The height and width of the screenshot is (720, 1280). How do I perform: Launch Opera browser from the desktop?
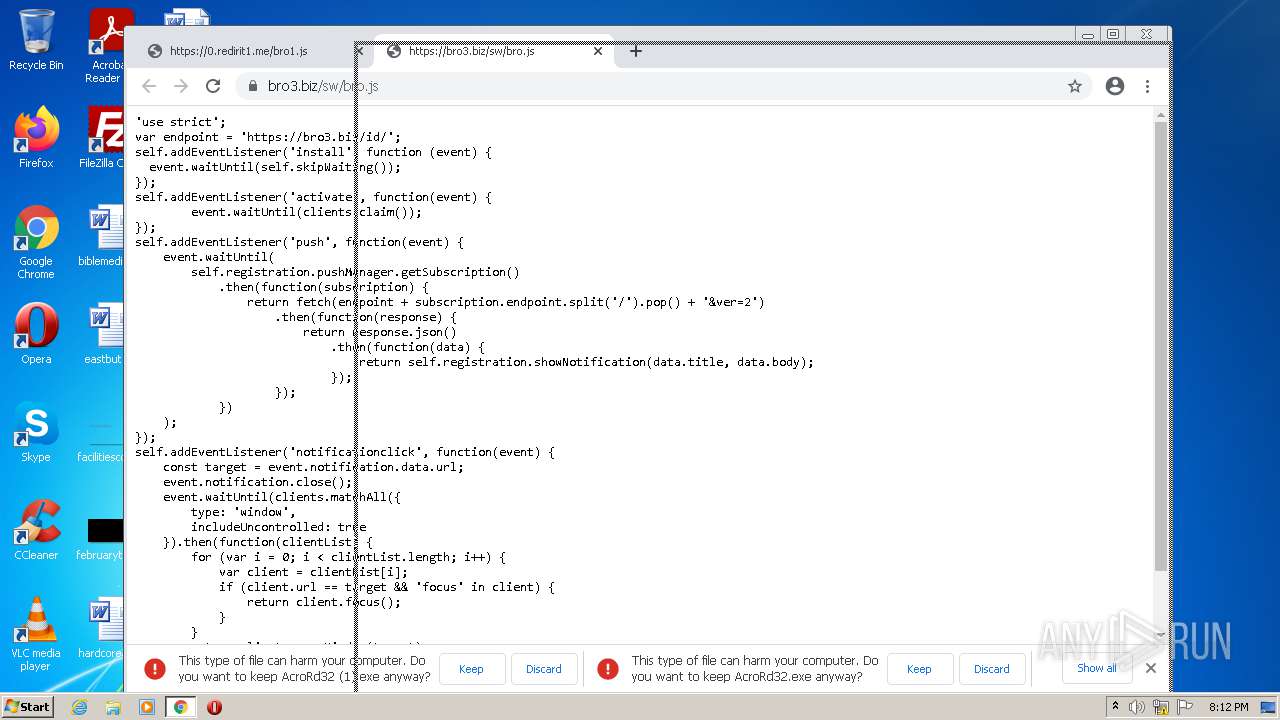(x=36, y=334)
